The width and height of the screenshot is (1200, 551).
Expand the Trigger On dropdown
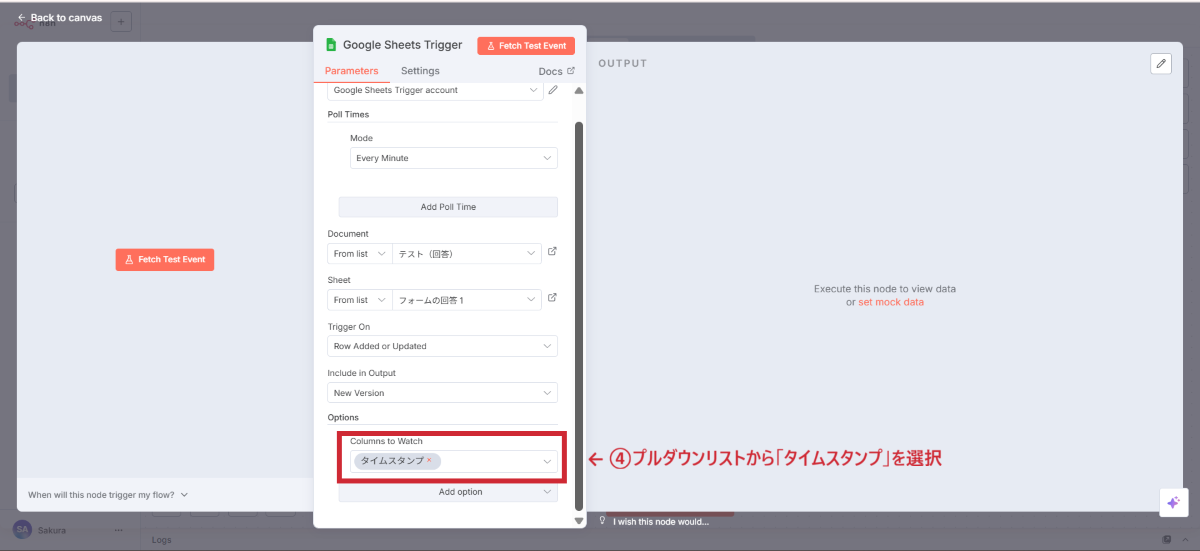point(442,346)
